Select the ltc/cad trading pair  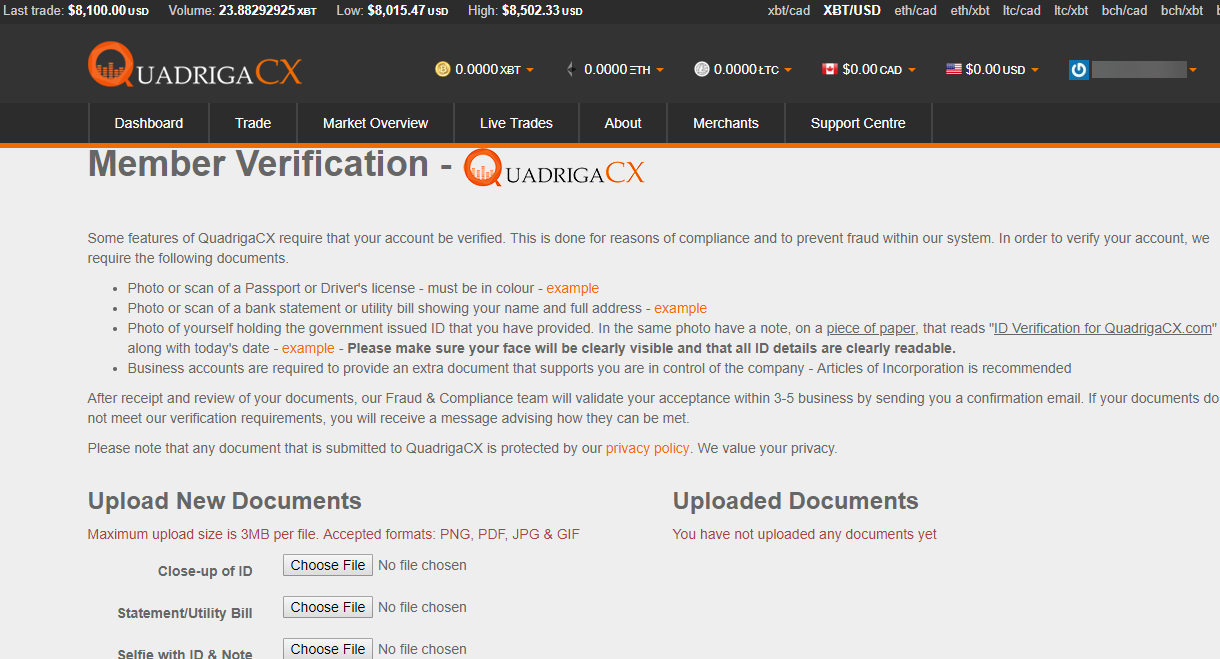(x=1022, y=10)
